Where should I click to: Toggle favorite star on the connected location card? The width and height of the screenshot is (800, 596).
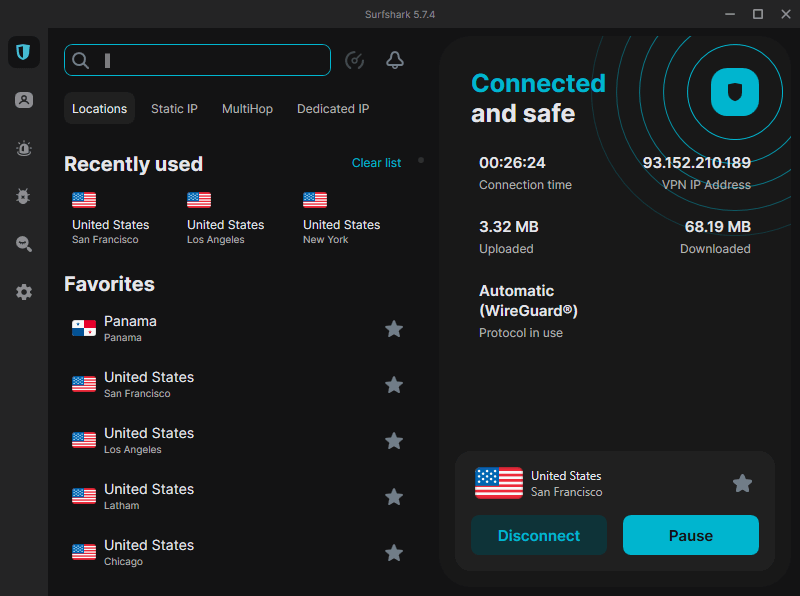(742, 483)
